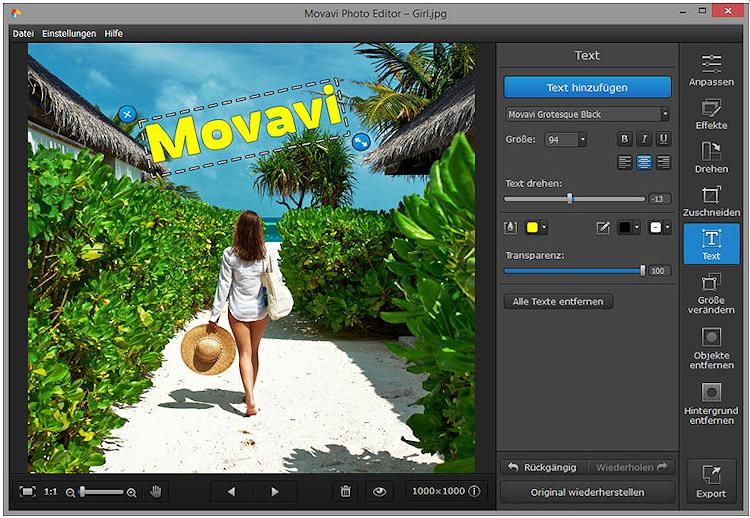
Task: Set zoom to 1:1
Action: 51,492
